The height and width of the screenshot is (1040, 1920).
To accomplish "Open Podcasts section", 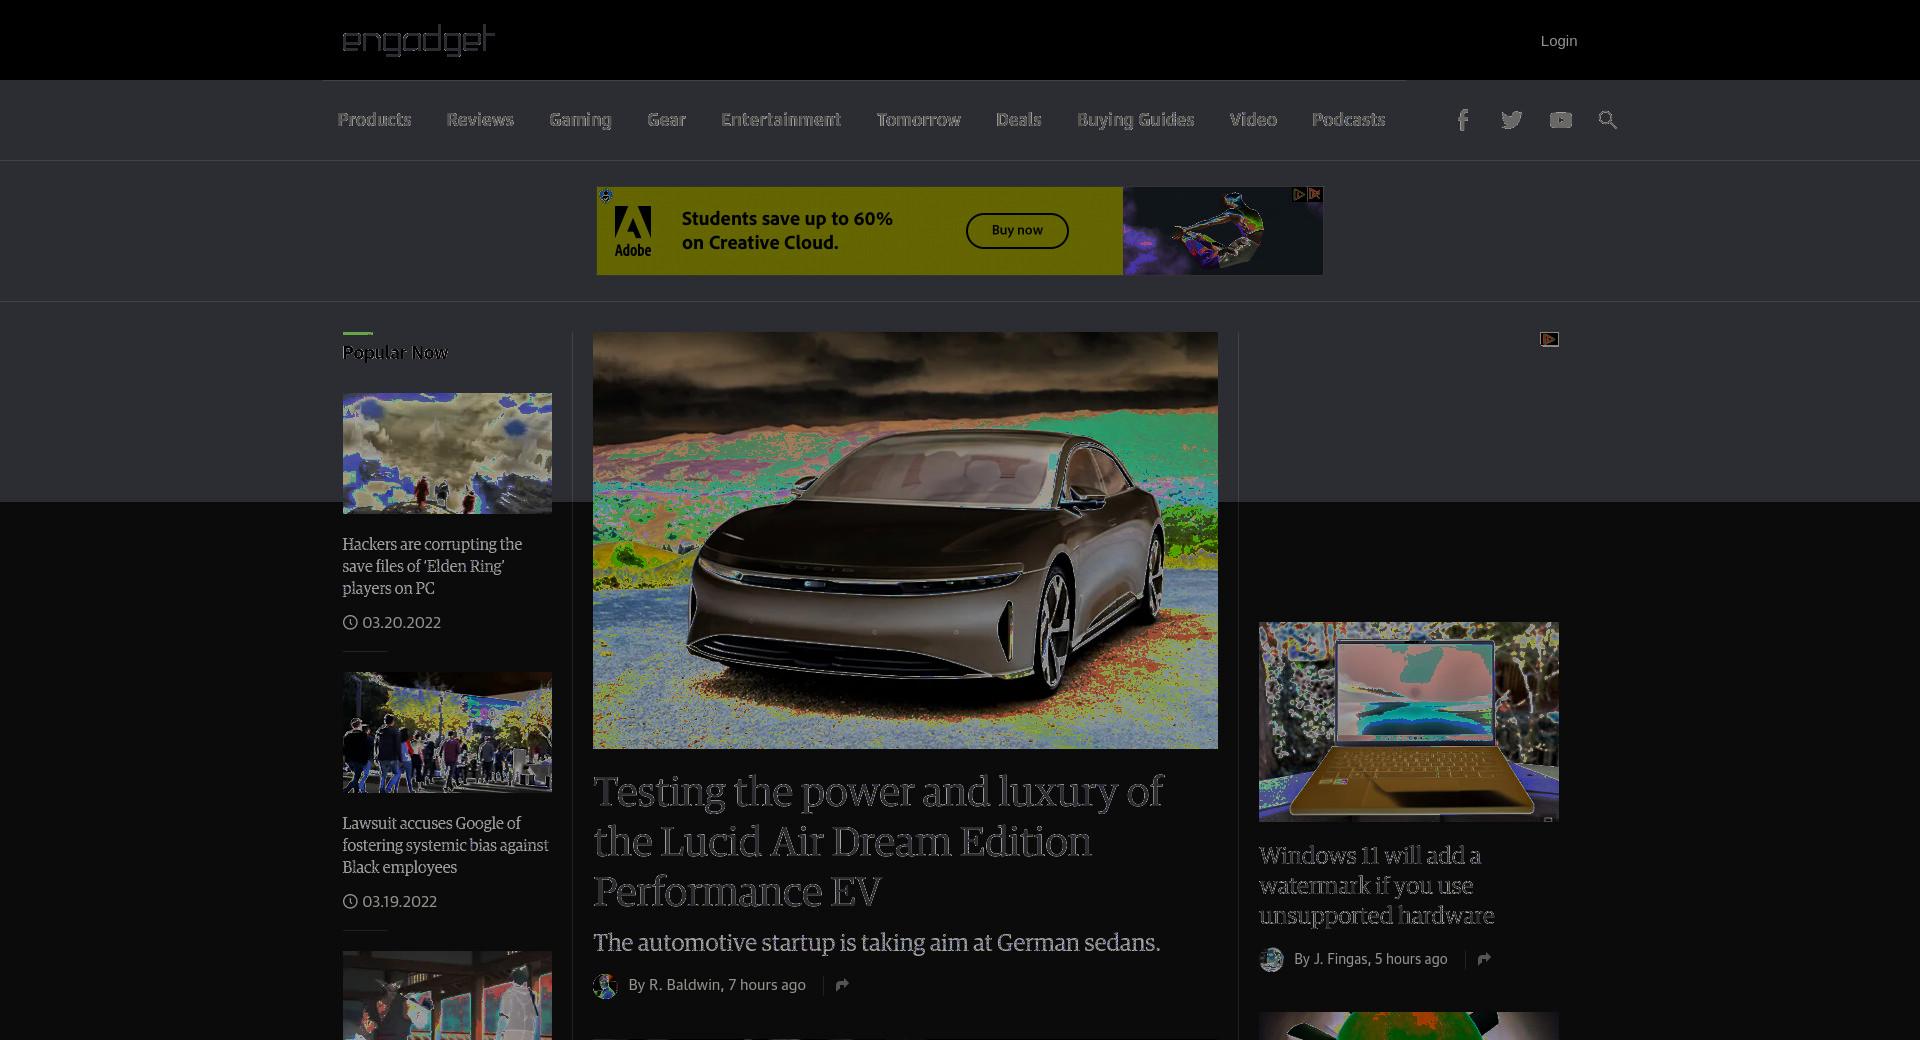I will [1348, 120].
